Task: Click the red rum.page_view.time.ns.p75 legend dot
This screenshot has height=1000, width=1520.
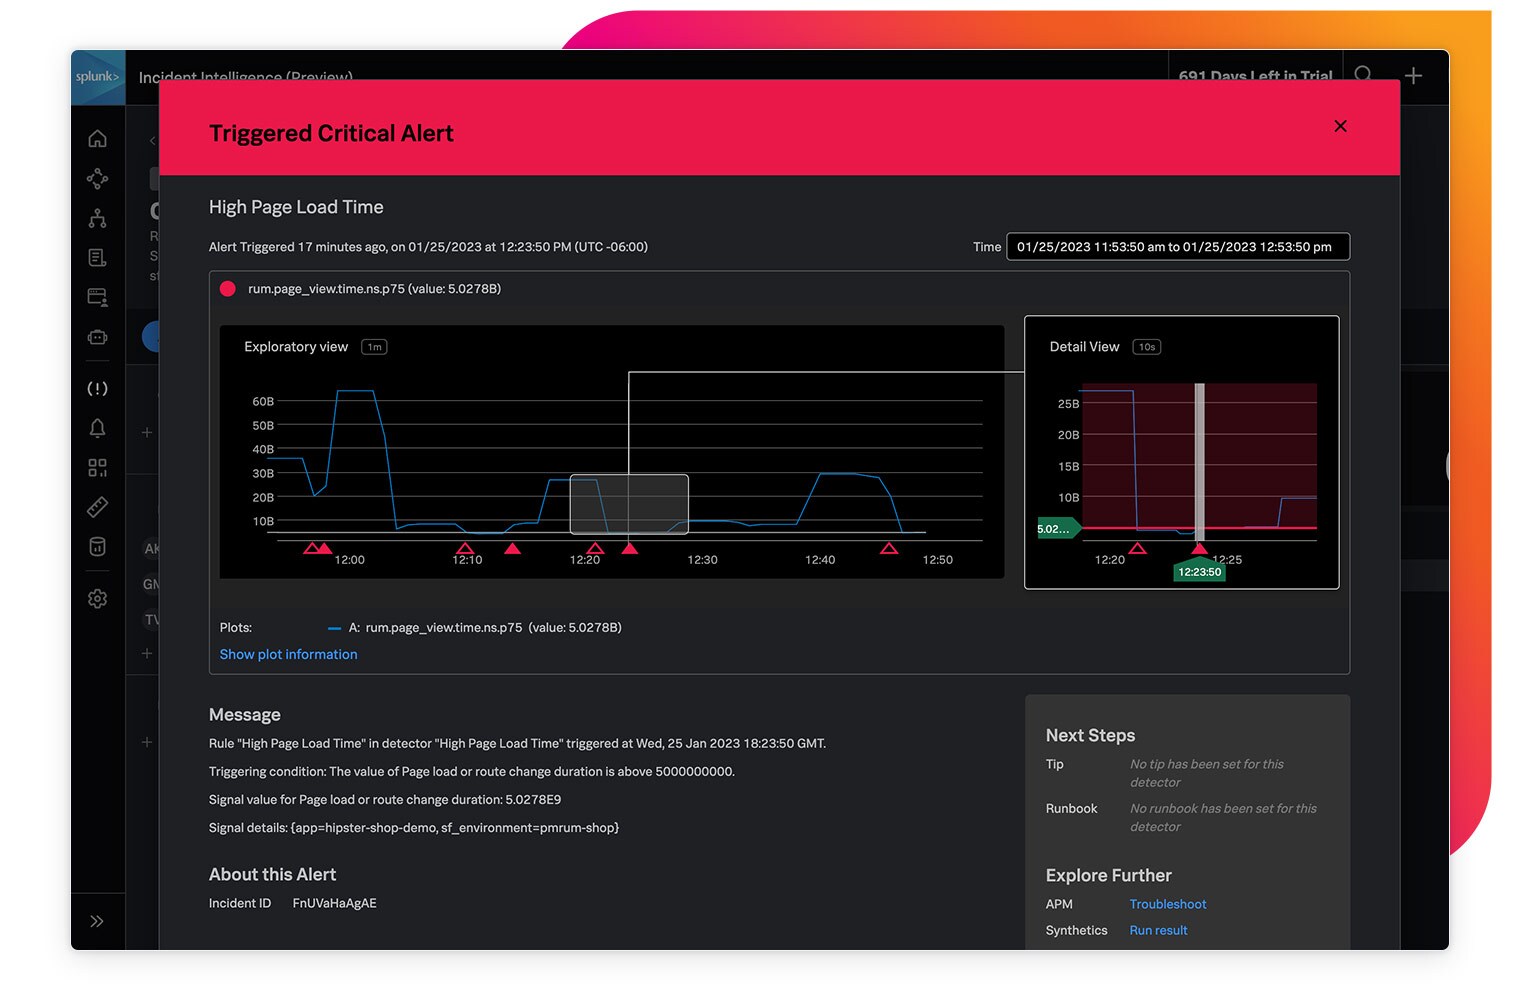Action: click(228, 289)
